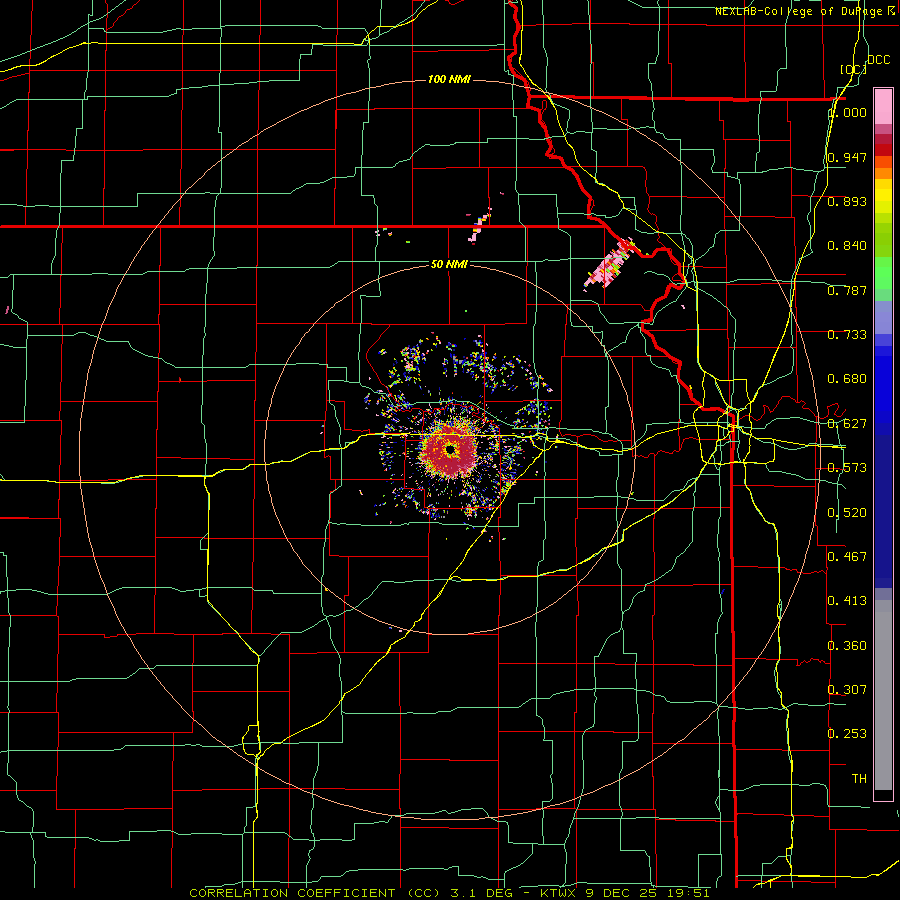The width and height of the screenshot is (900, 900).
Task: Pick the bright green segment of color bar
Action: pyautogui.click(x=883, y=273)
